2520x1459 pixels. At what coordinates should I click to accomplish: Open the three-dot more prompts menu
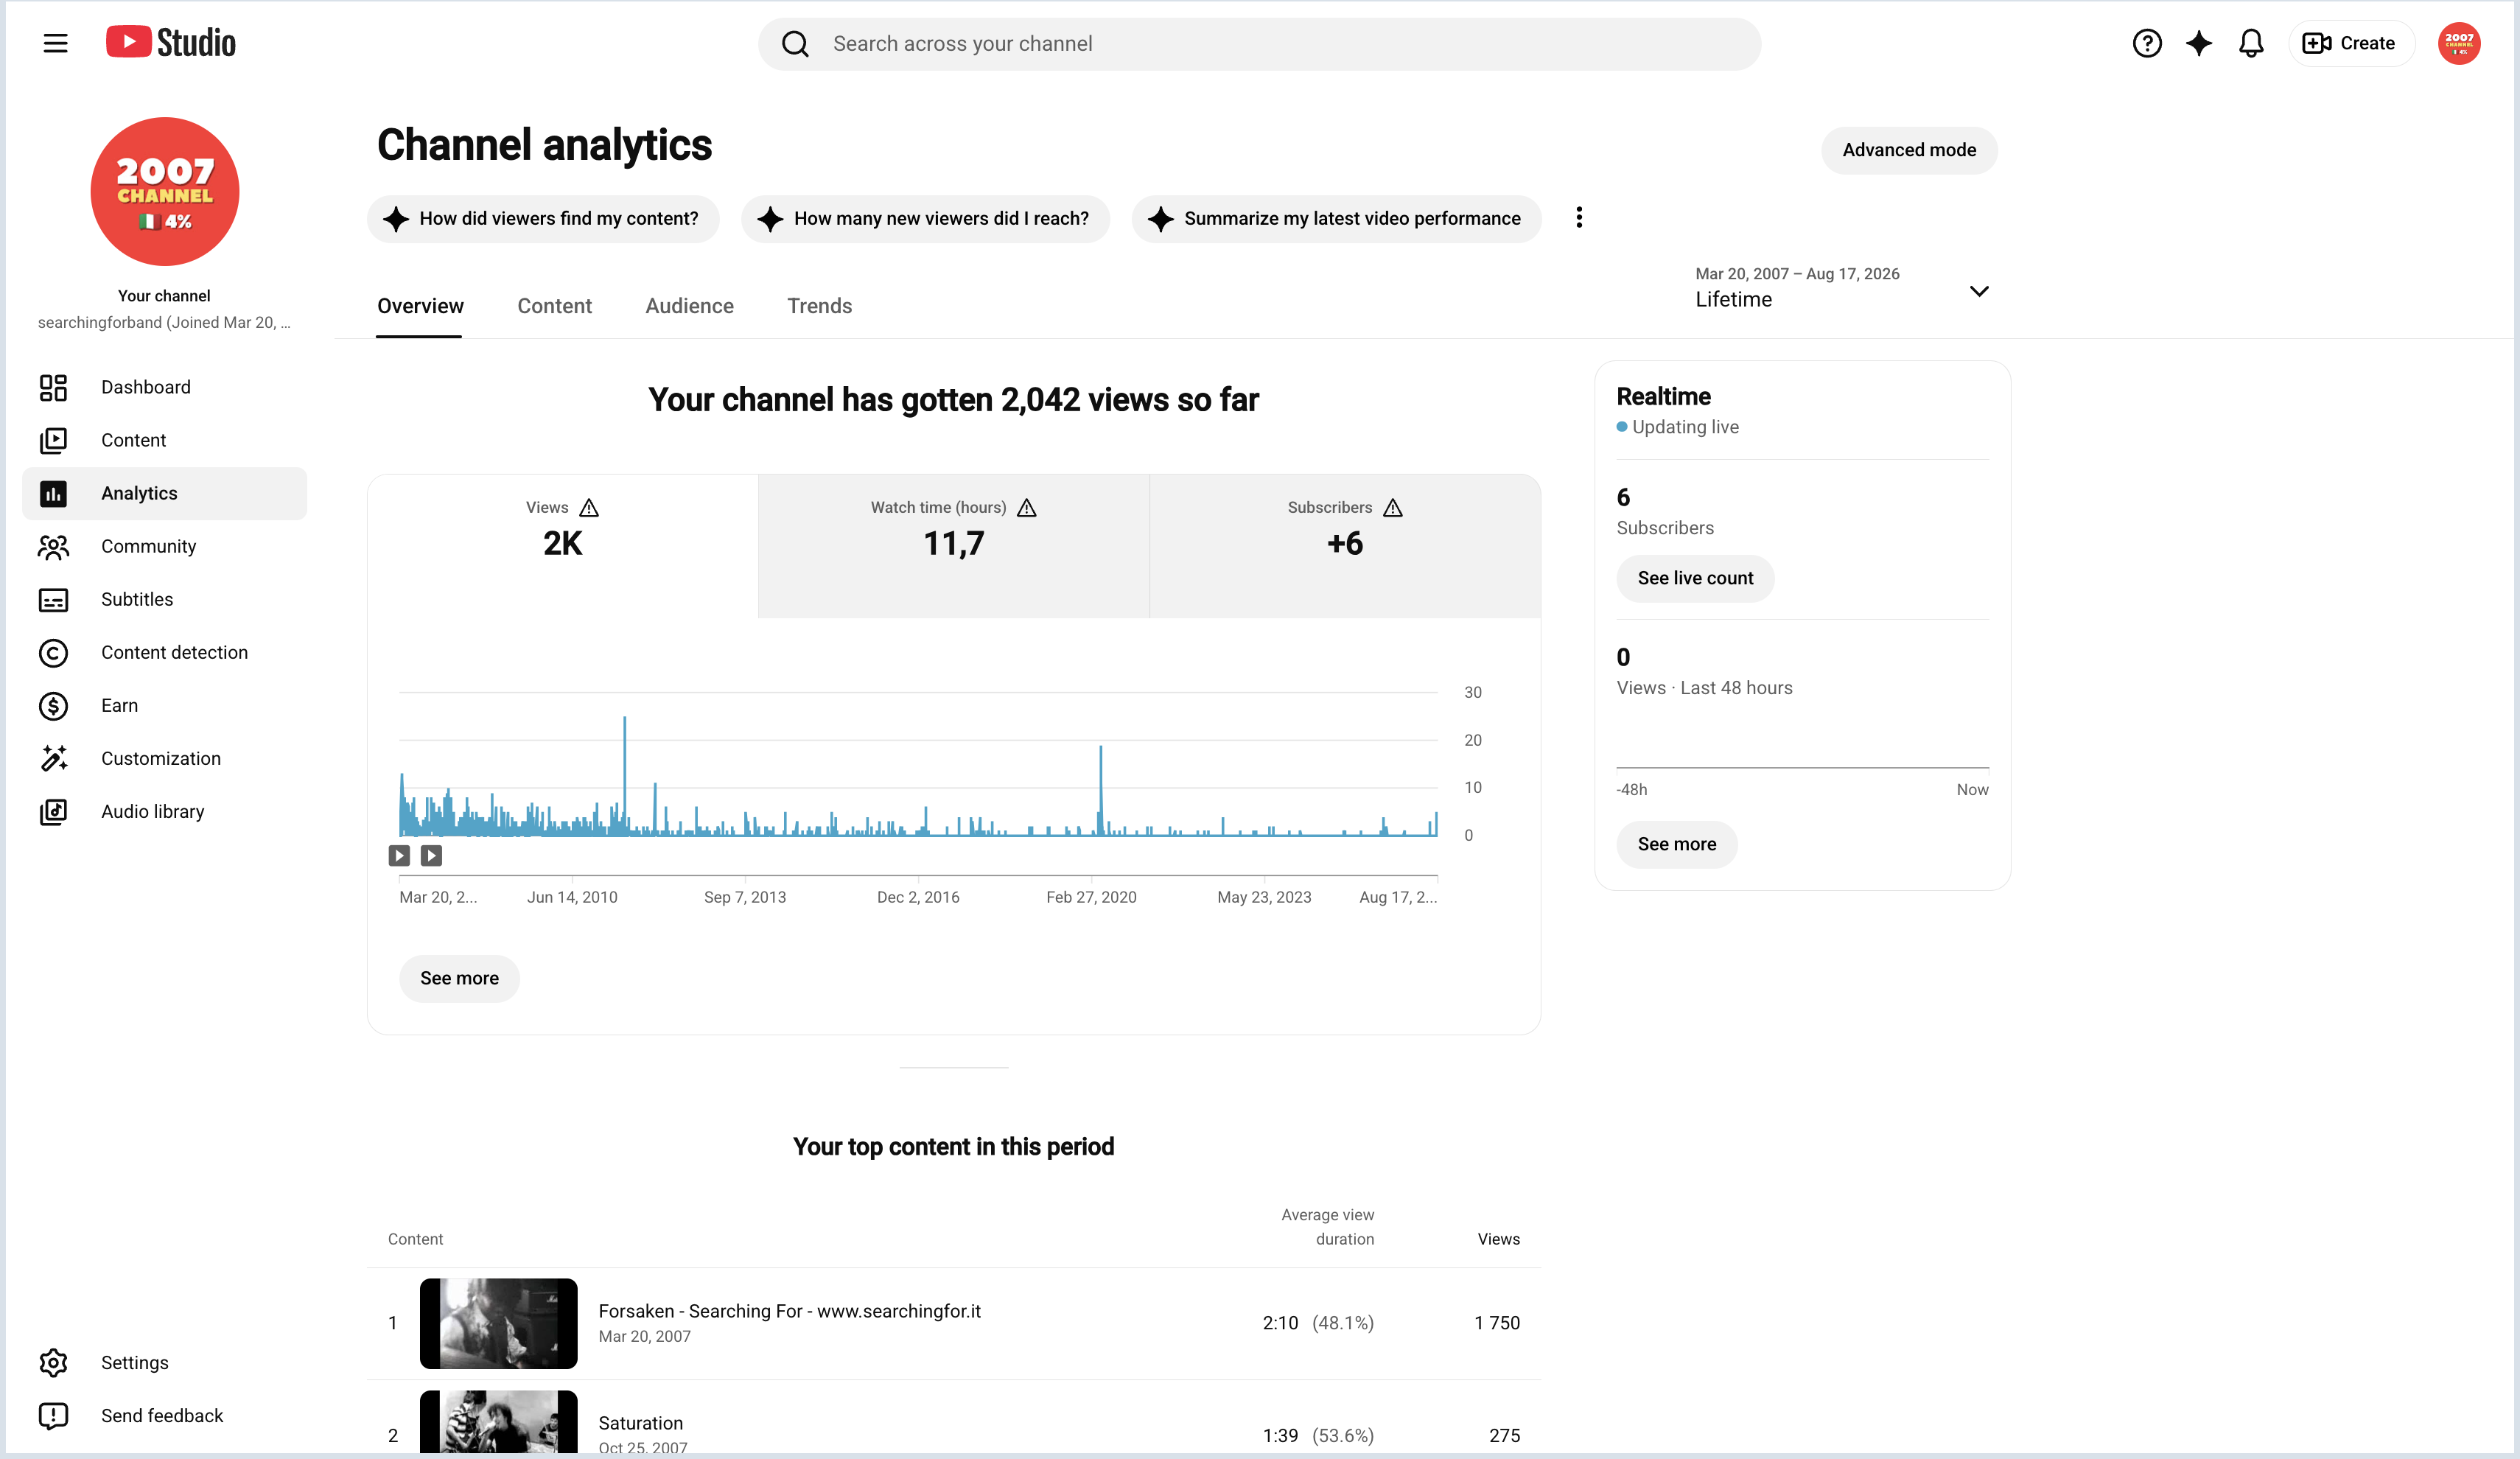click(x=1579, y=218)
